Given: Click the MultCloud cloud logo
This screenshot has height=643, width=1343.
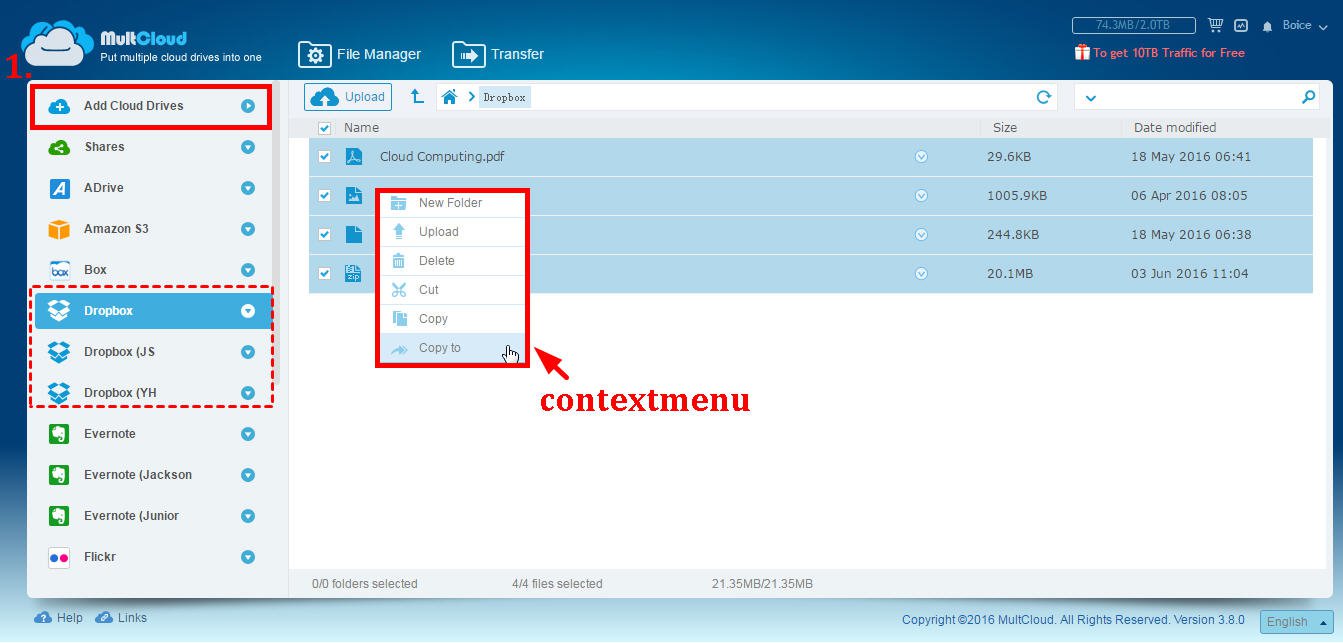Looking at the screenshot, I should pyautogui.click(x=57, y=43).
